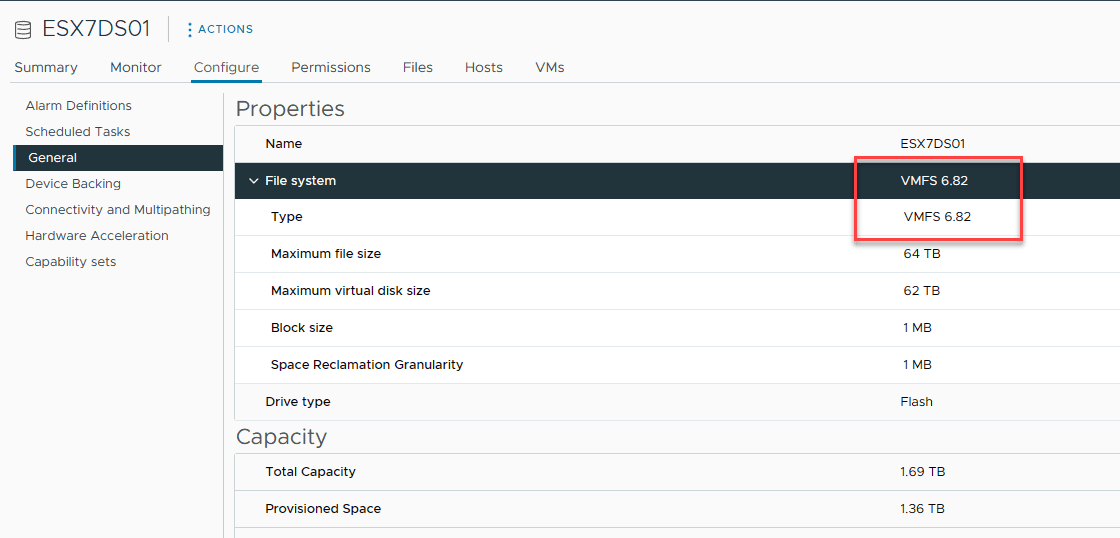
Task: Click the datastore icon beside ESX7DS01
Action: [x=23, y=30]
